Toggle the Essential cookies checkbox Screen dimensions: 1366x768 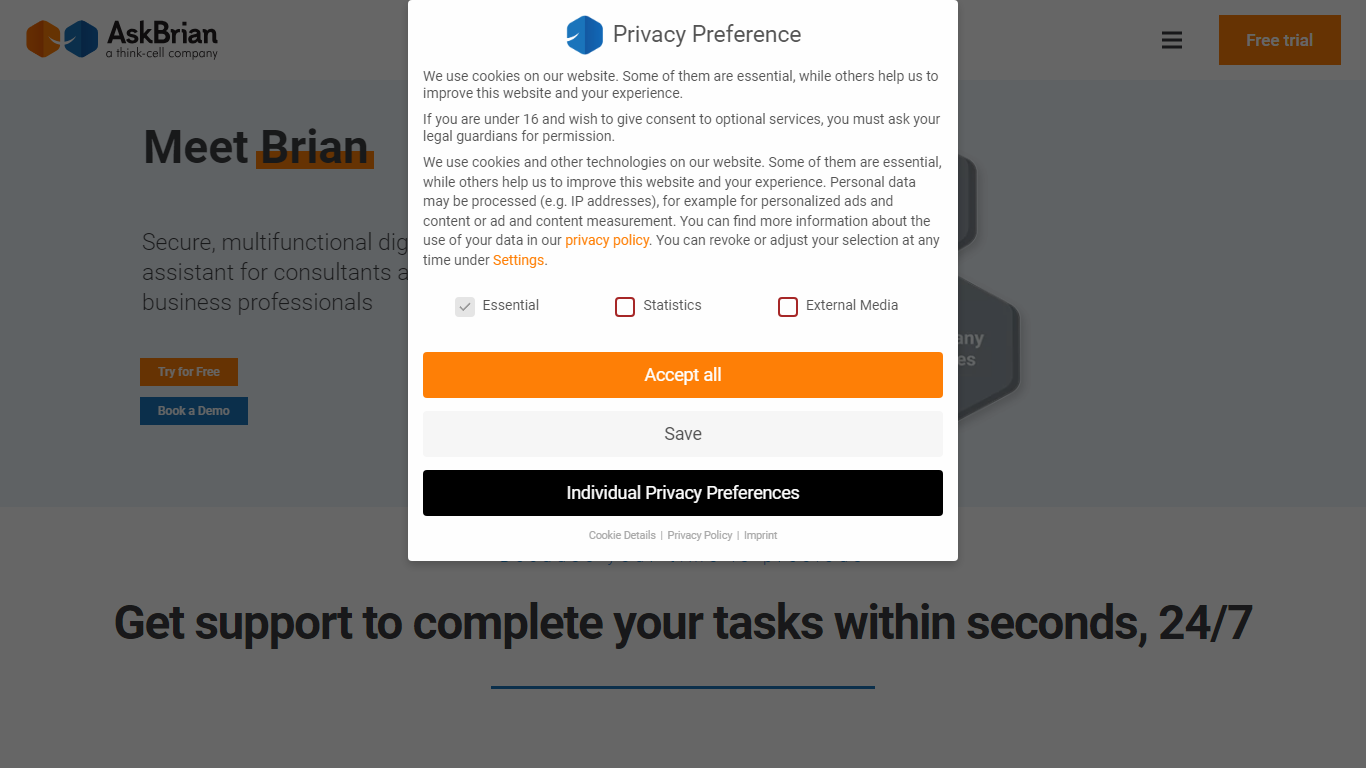465,306
